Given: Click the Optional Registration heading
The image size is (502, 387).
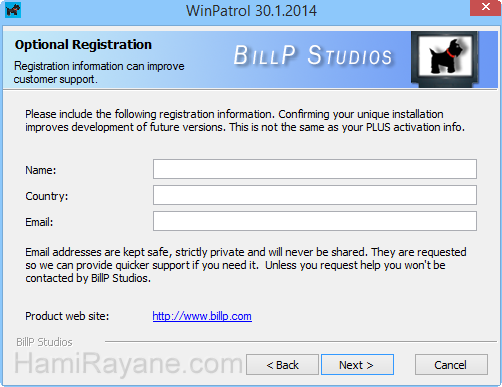Looking at the screenshot, I should pos(83,45).
